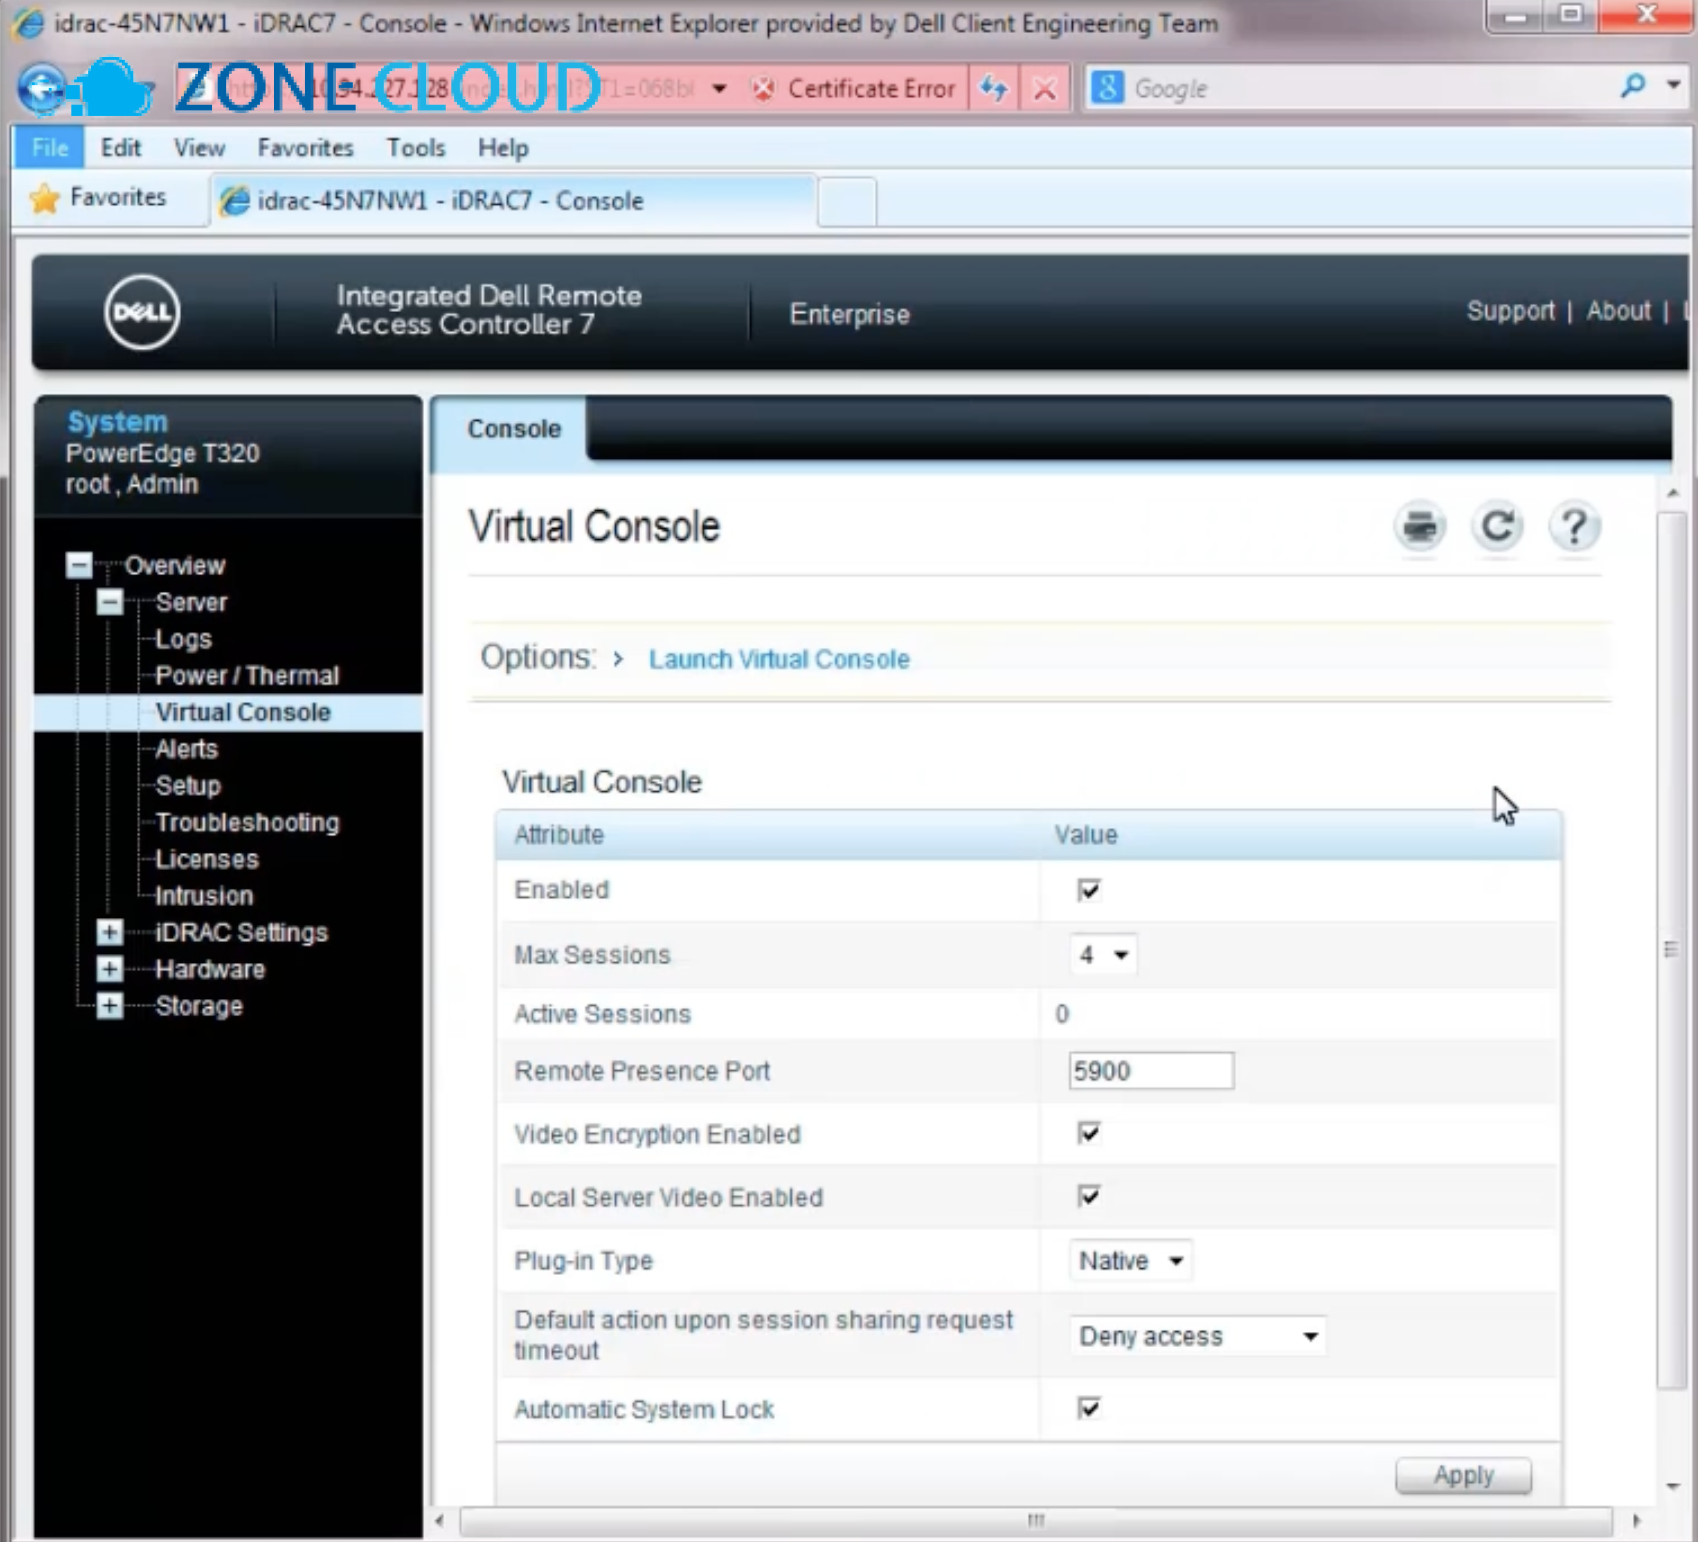This screenshot has width=1698, height=1542.
Task: Open the Max Sessions dropdown
Action: [1103, 955]
